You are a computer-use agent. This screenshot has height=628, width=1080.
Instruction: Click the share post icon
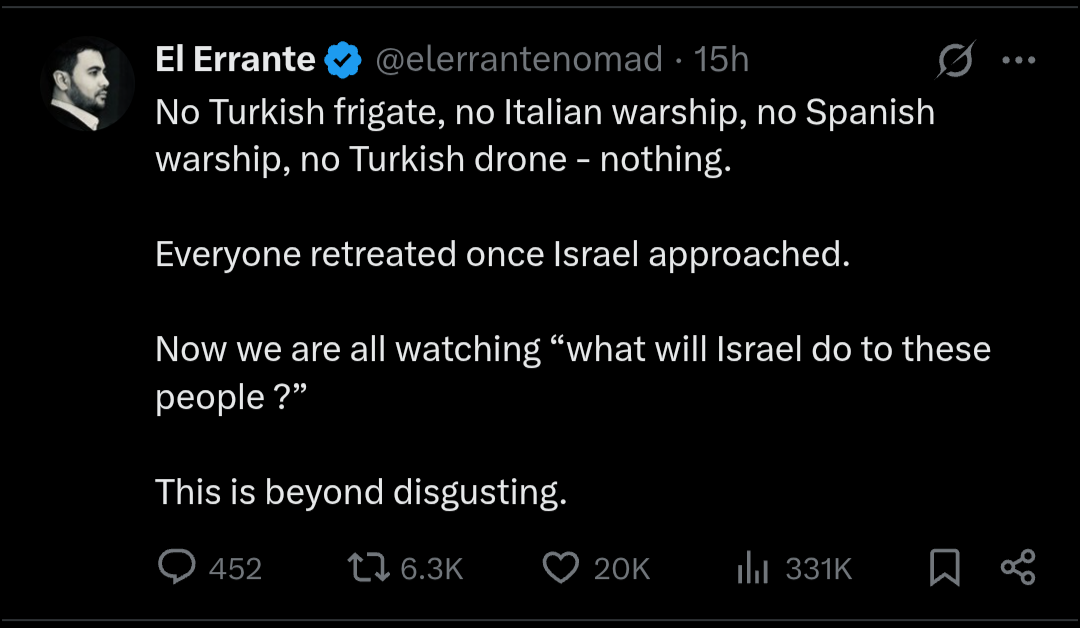point(1018,568)
